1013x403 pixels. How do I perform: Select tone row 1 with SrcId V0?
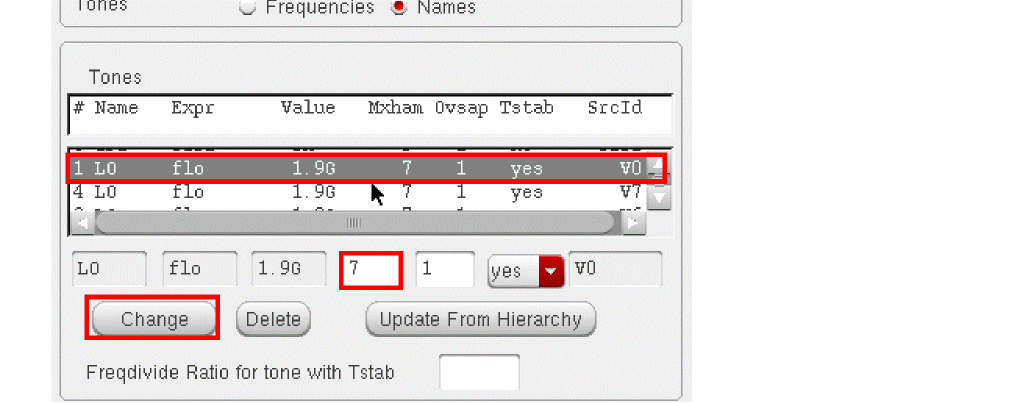click(x=350, y=168)
